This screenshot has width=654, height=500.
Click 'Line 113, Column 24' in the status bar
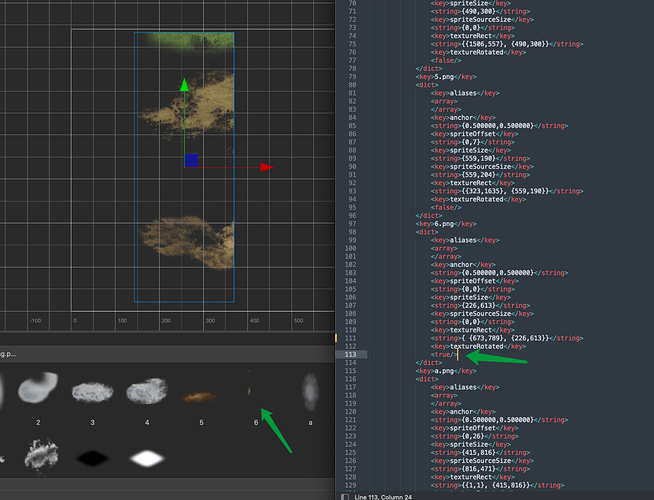pyautogui.click(x=383, y=497)
